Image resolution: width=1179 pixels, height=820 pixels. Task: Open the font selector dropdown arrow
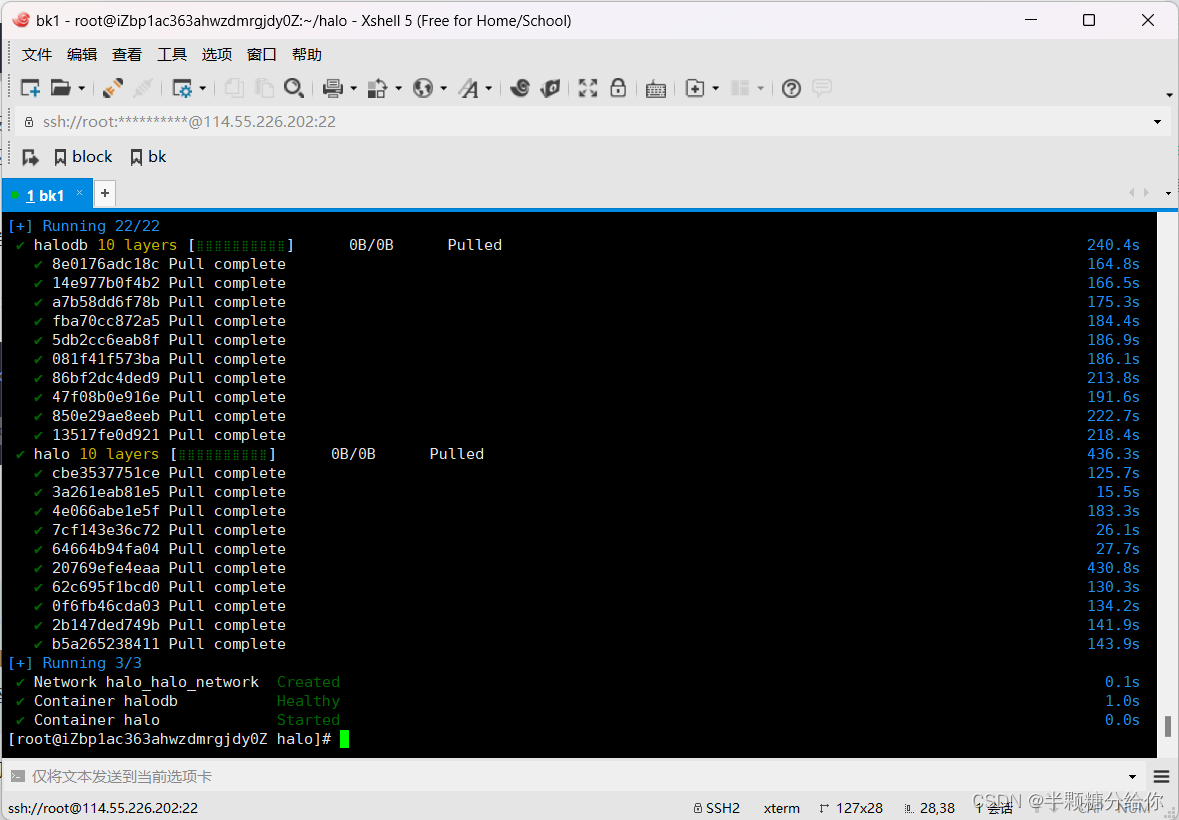click(x=489, y=88)
